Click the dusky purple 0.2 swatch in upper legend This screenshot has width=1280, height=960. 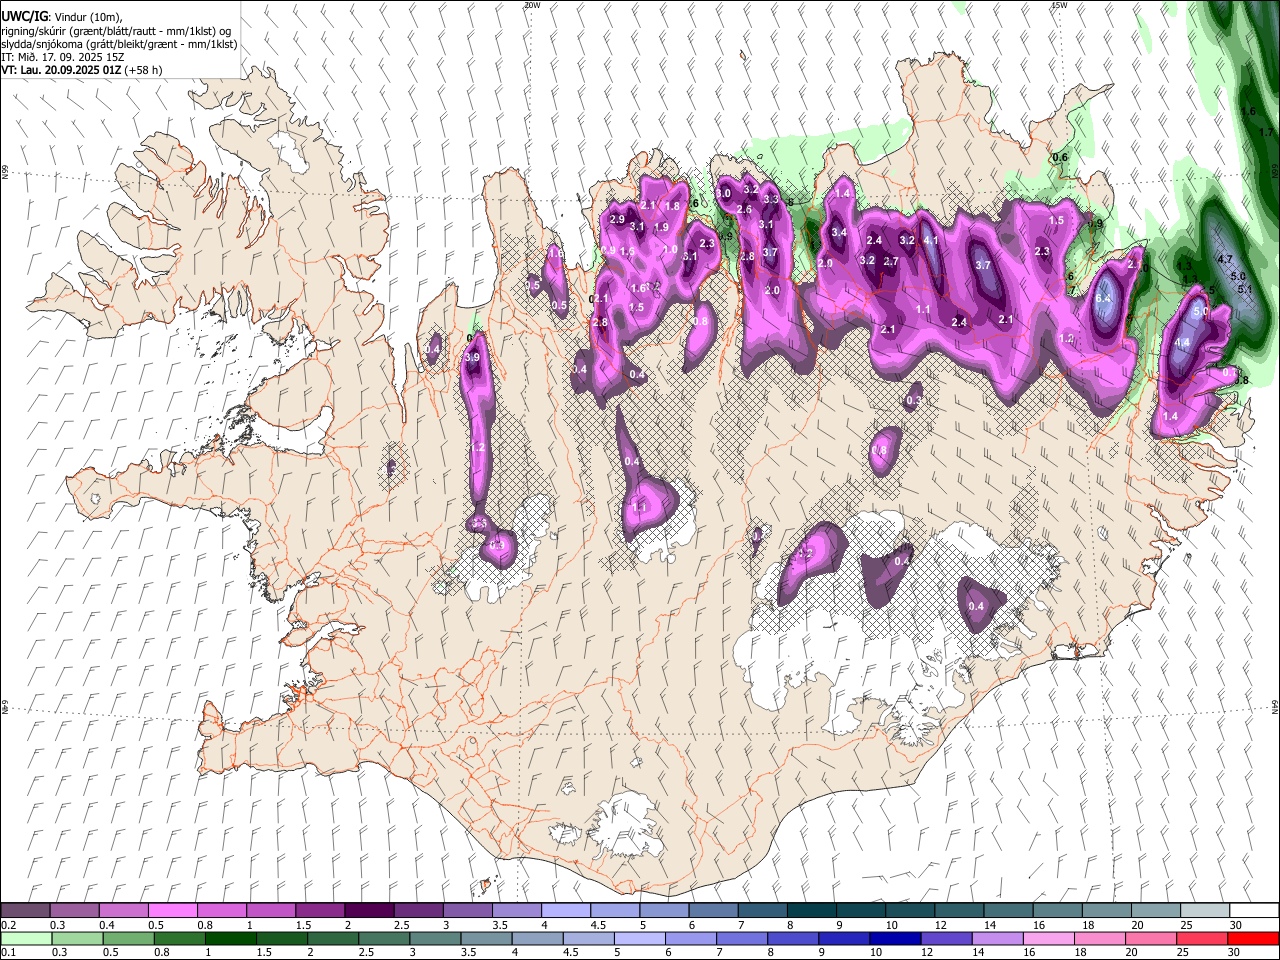tap(25, 911)
